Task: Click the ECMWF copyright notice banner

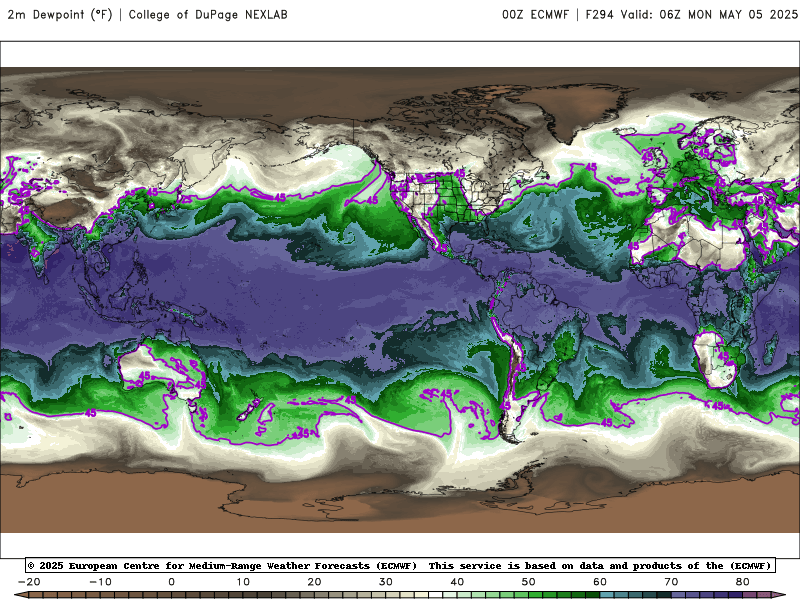Action: point(400,565)
